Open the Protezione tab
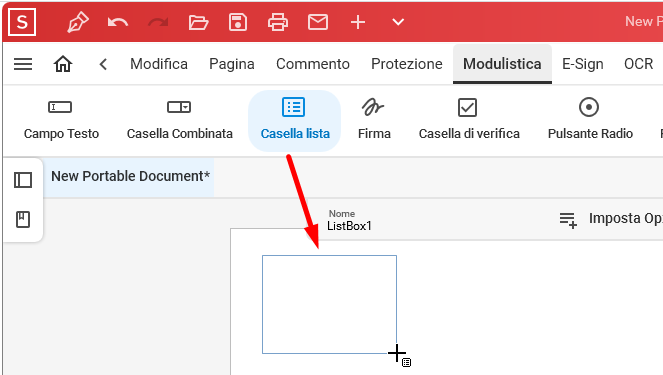Image resolution: width=663 pixels, height=375 pixels. [x=407, y=64]
